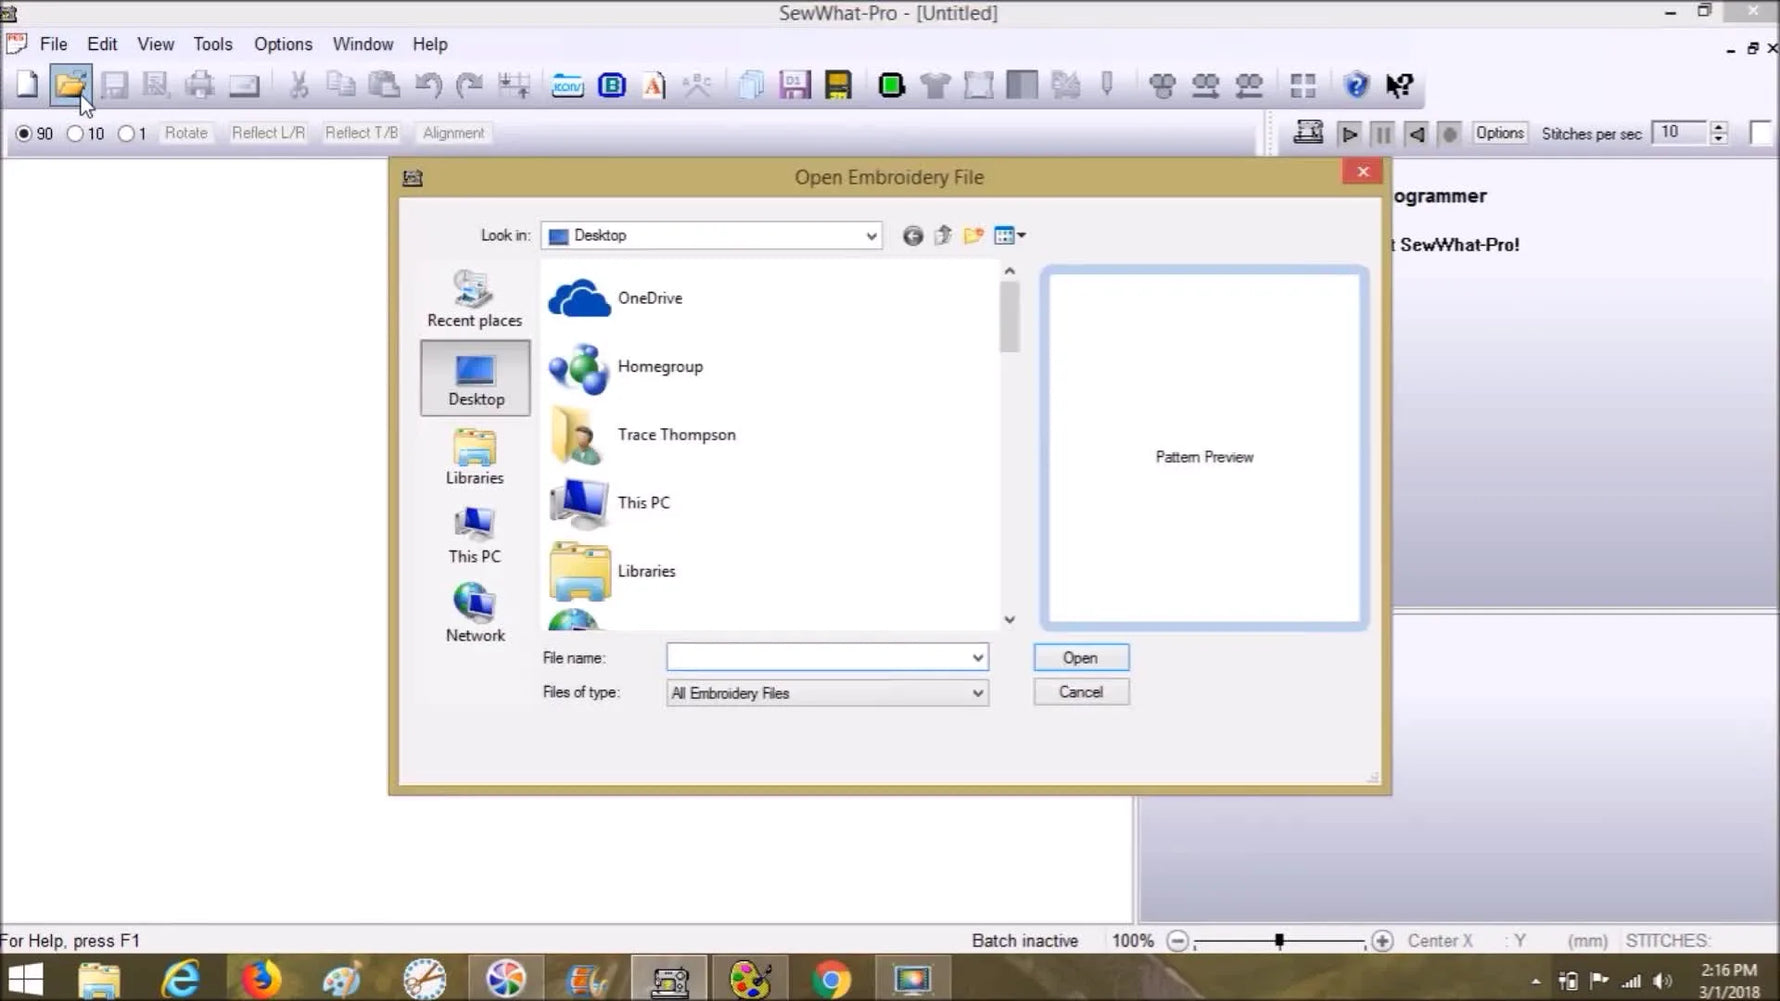Image resolution: width=1780 pixels, height=1001 pixels.
Task: Click the sewing machine simulator icon
Action: pyautogui.click(x=1308, y=133)
